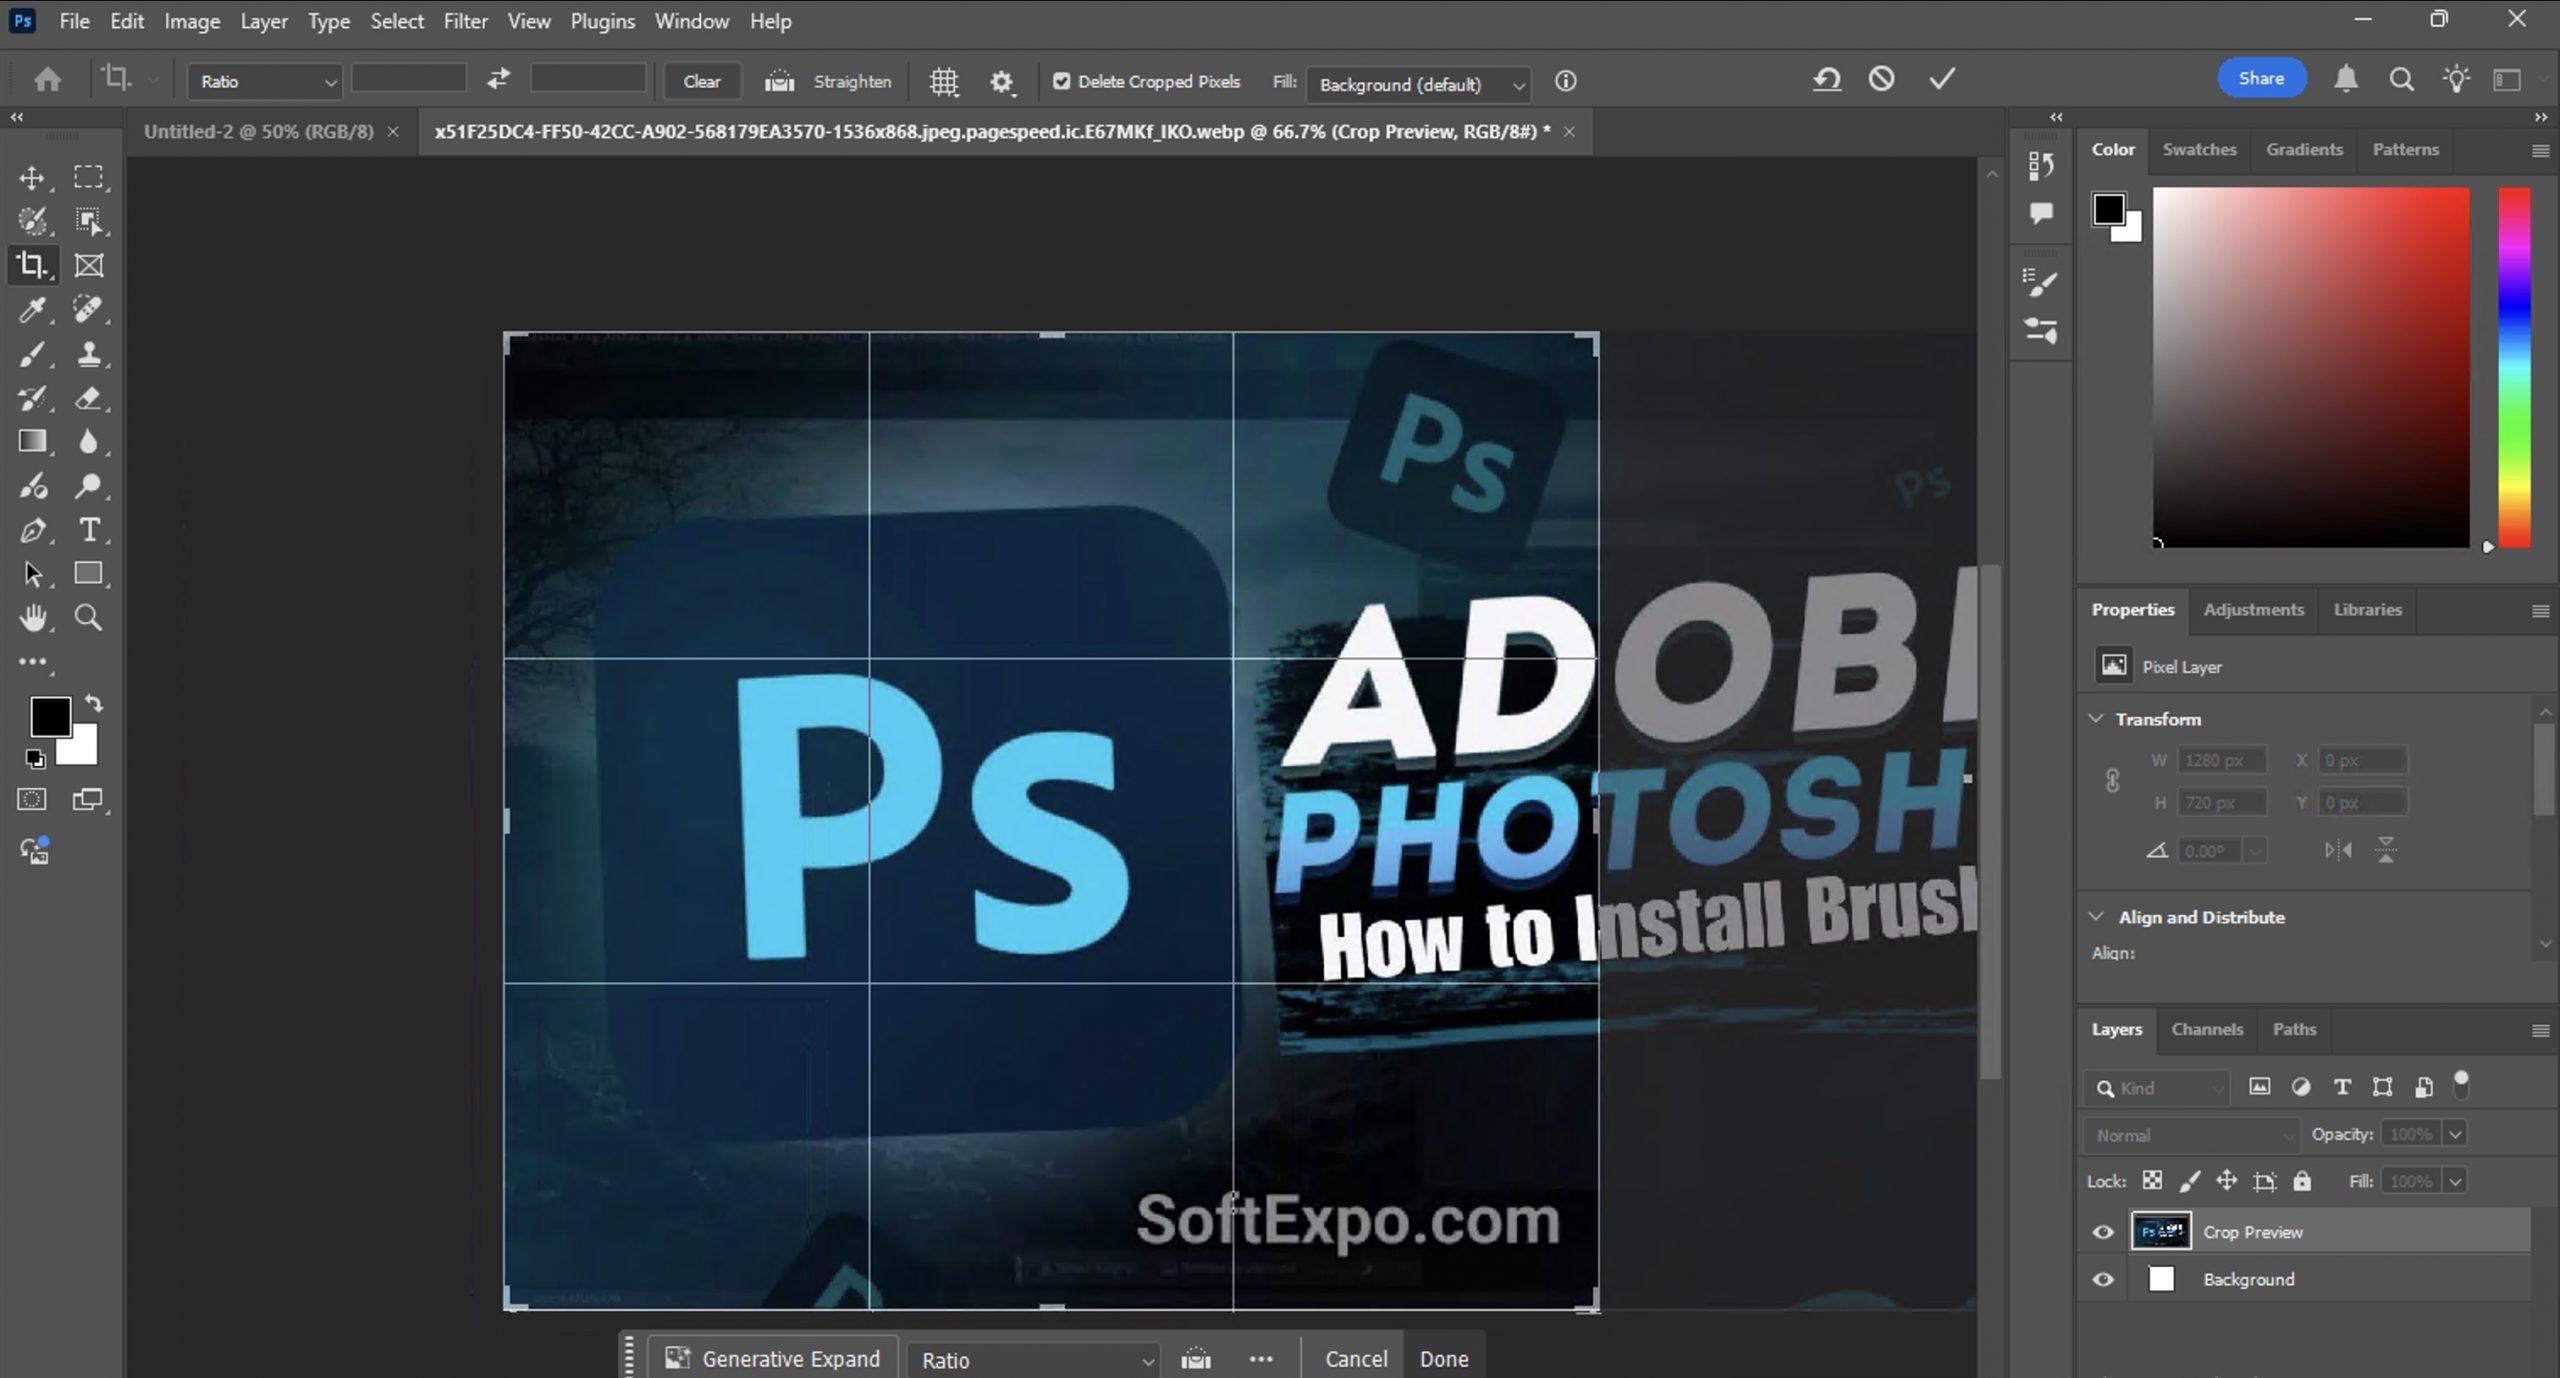Collapse the Transform section
Viewport: 2560px width, 1378px height.
[2096, 719]
